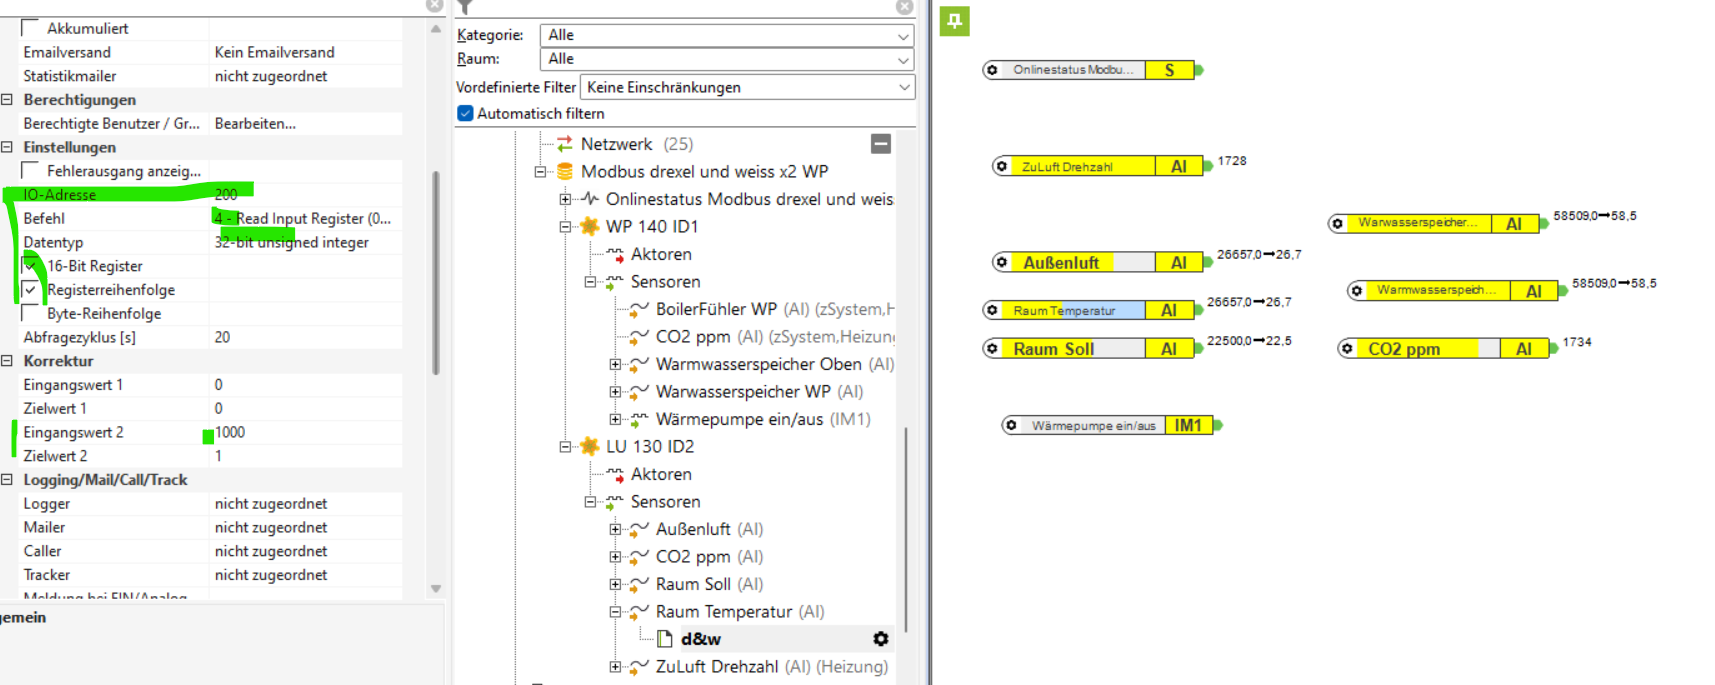1715x685 pixels.
Task: Toggle the 16-Bit Register checkbox
Action: point(30,266)
